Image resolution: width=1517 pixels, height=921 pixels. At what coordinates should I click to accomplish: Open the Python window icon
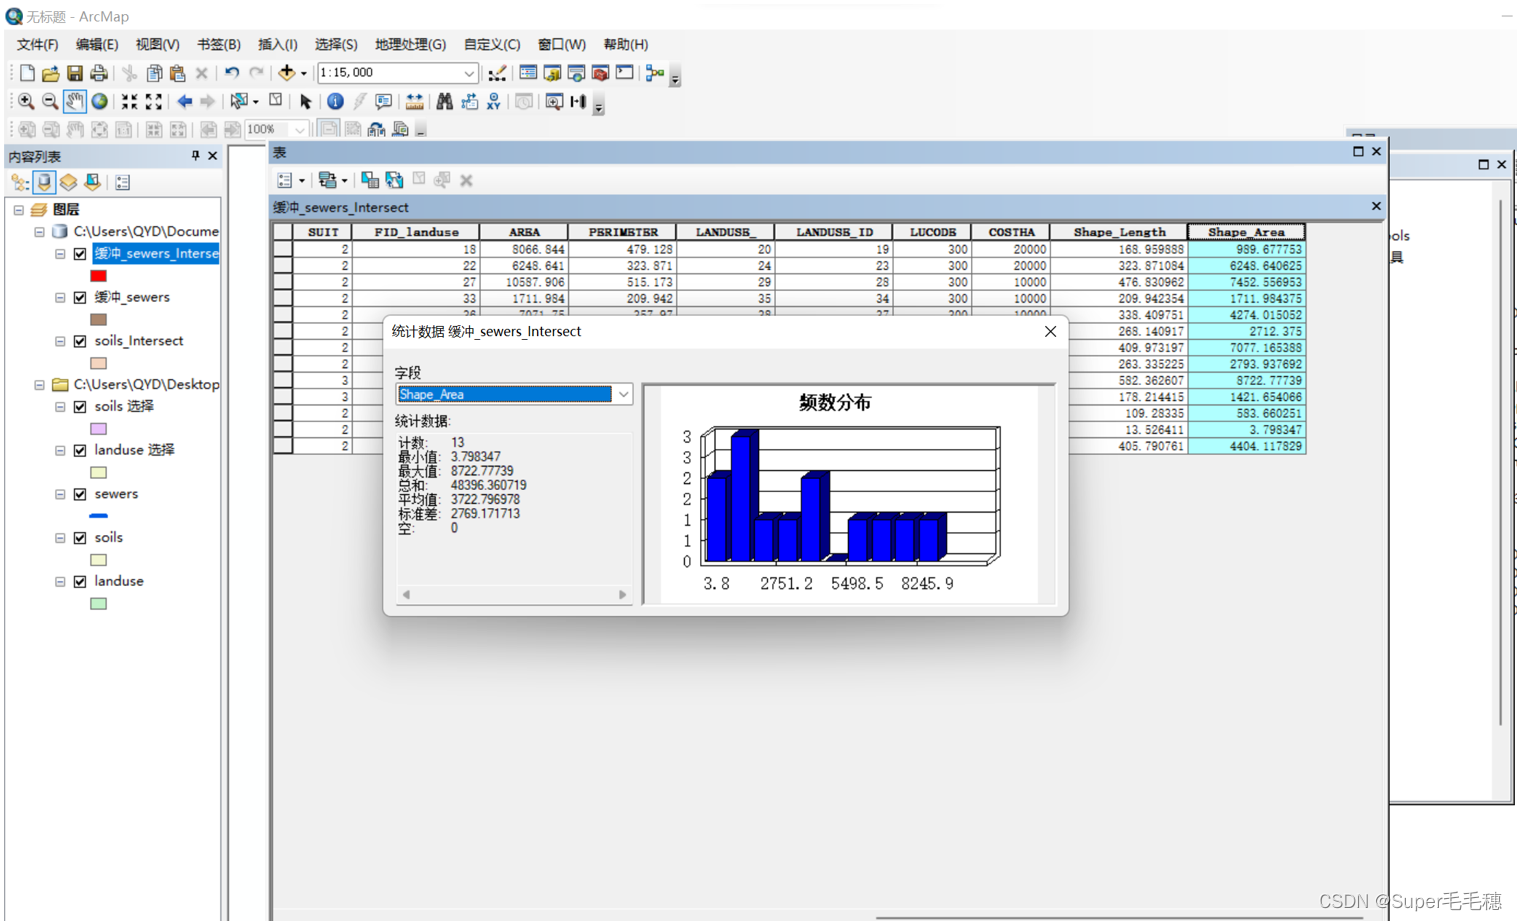click(x=625, y=73)
